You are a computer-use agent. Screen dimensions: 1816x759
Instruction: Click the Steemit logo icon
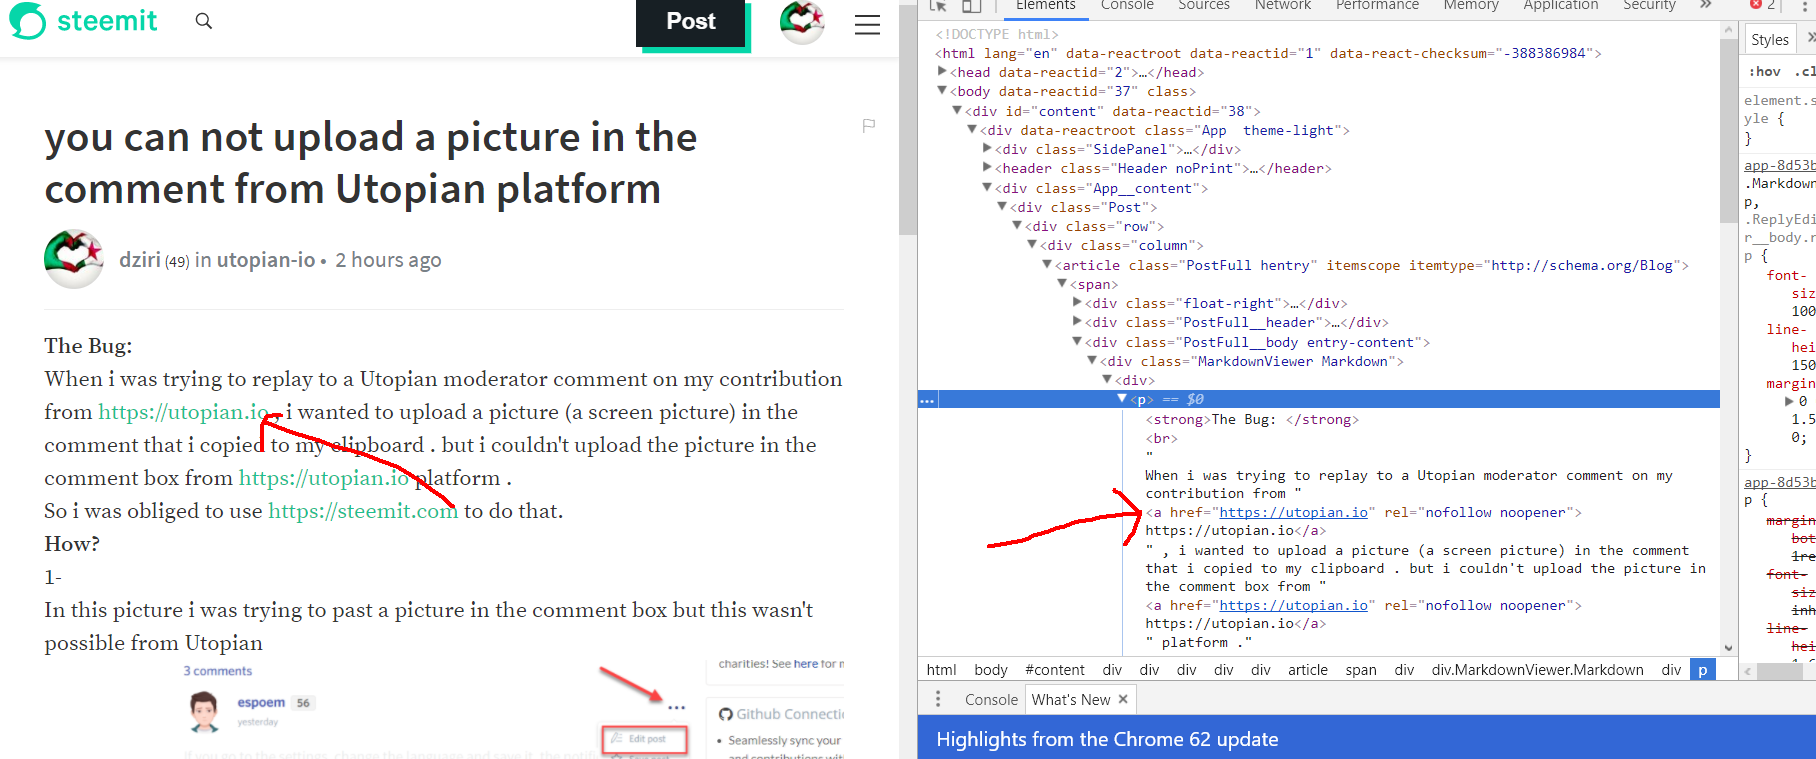(27, 21)
